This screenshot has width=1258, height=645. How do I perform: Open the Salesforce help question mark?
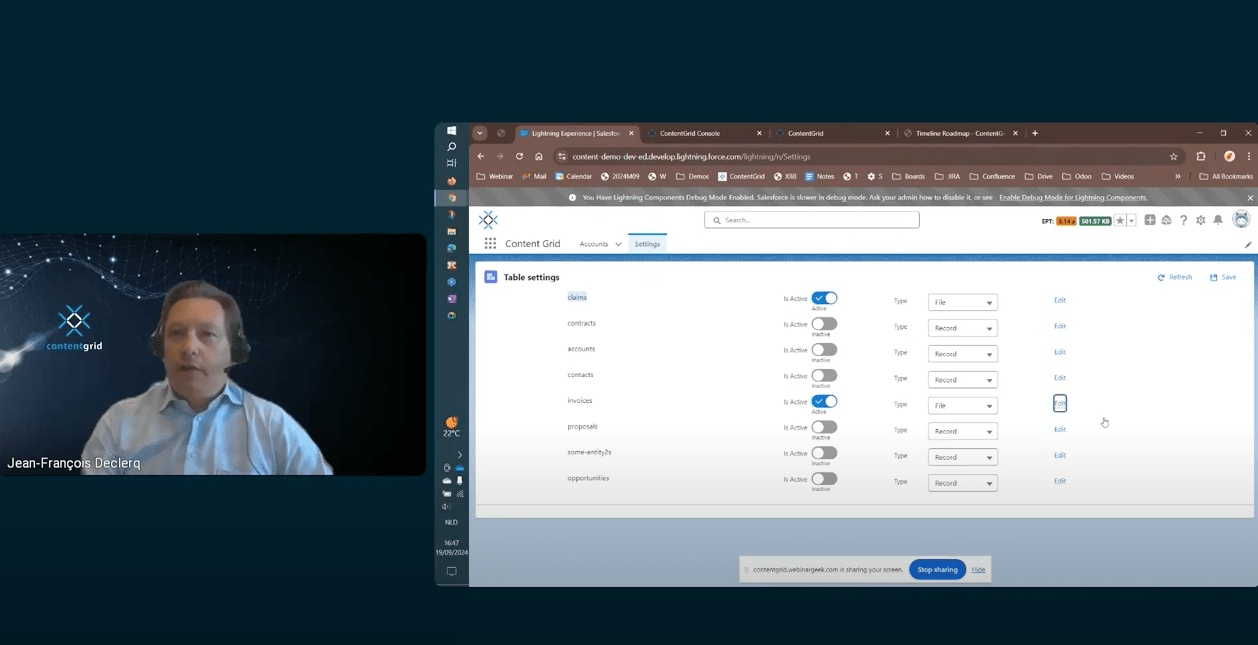tap(1183, 220)
